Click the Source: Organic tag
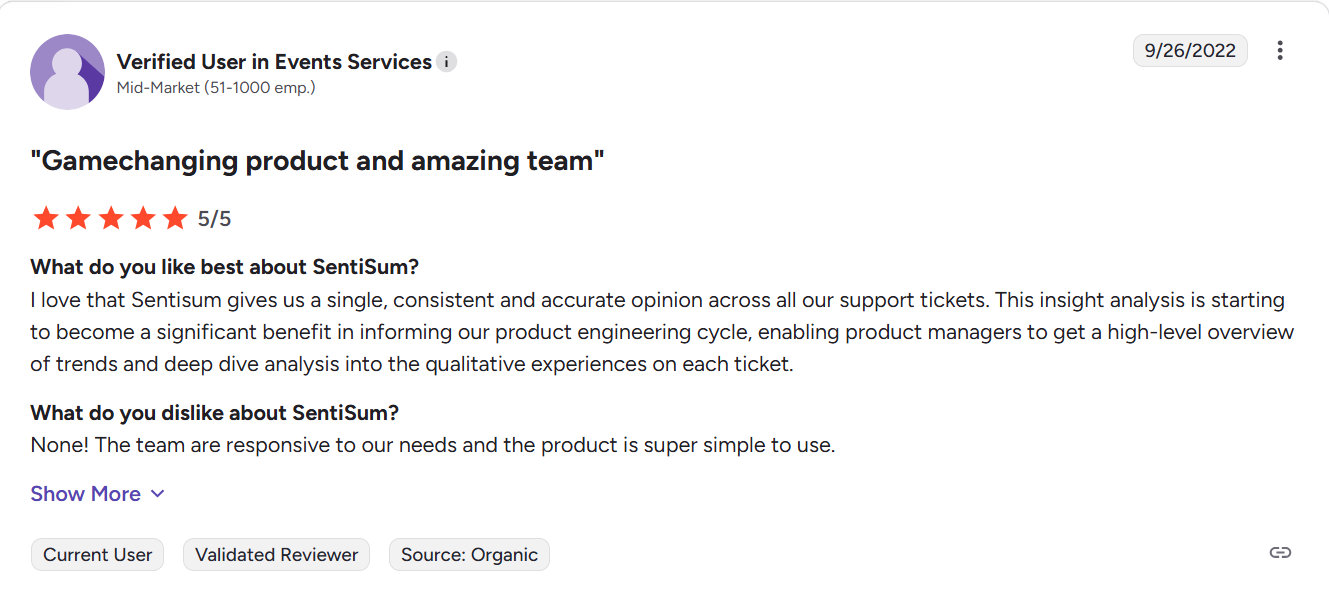This screenshot has height=591, width=1329. [469, 555]
